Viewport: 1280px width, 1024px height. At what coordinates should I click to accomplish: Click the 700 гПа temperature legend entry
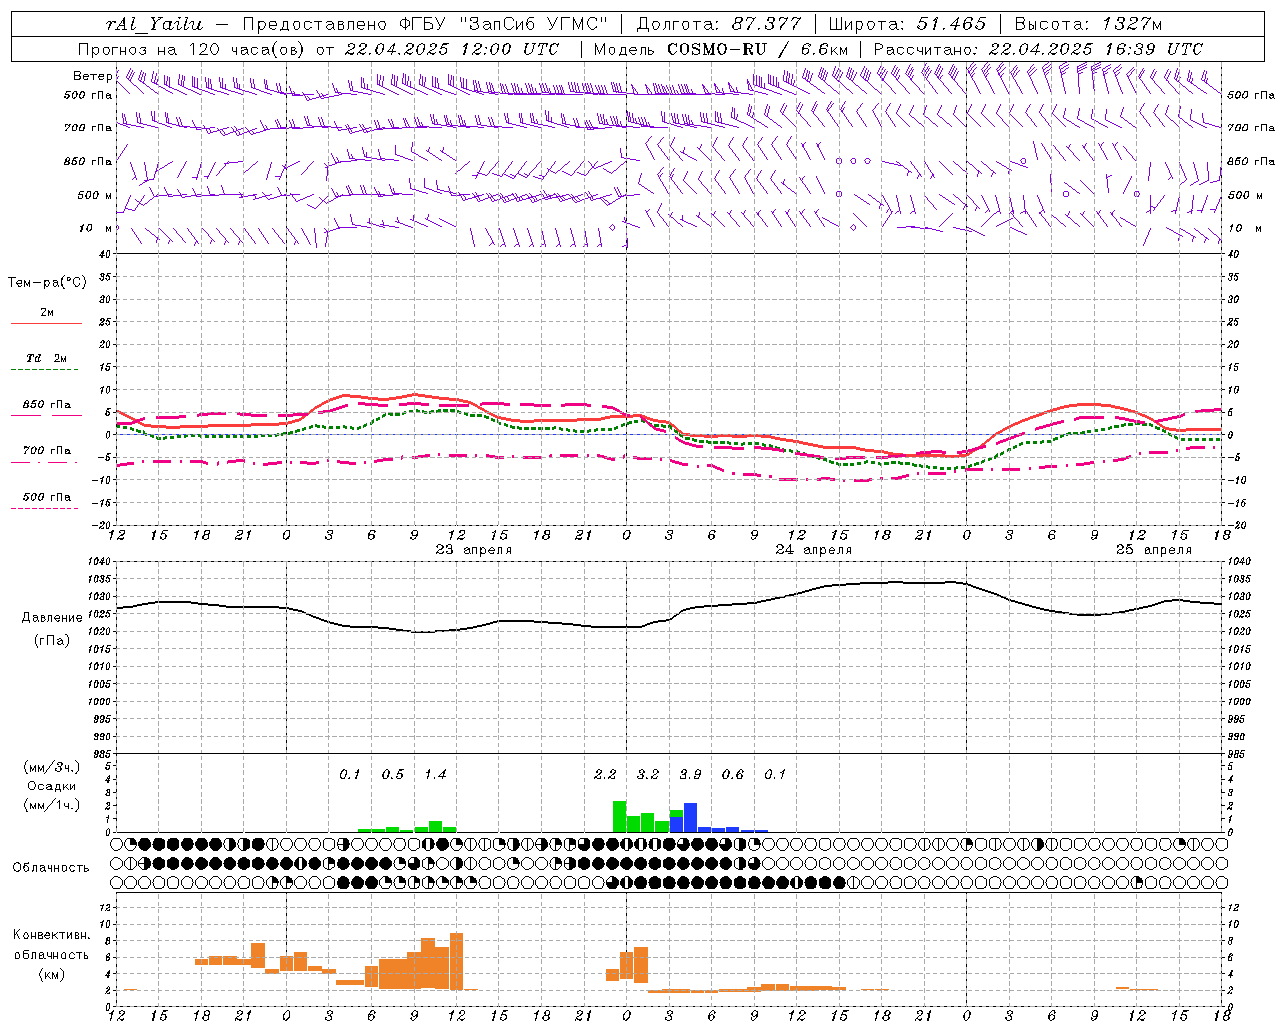[46, 451]
